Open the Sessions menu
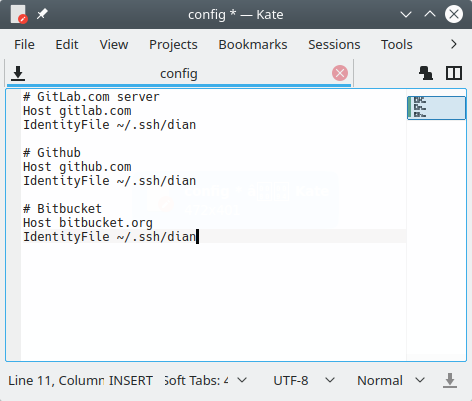Screen dimensions: 472x401 tap(334, 44)
